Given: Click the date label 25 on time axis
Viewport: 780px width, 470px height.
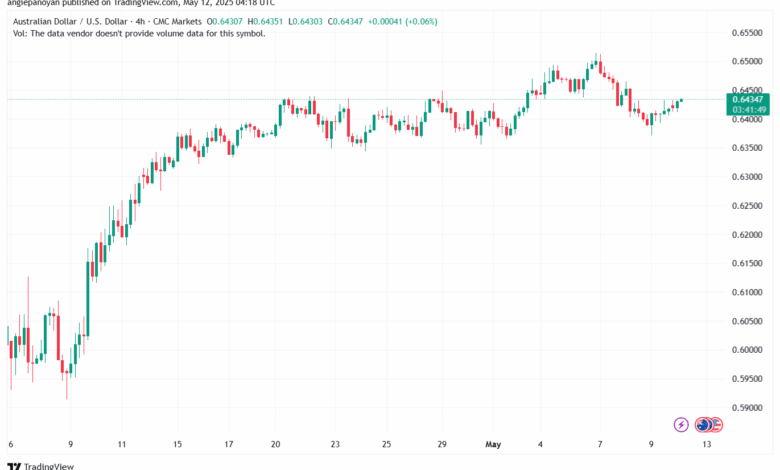Looking at the screenshot, I should (387, 445).
